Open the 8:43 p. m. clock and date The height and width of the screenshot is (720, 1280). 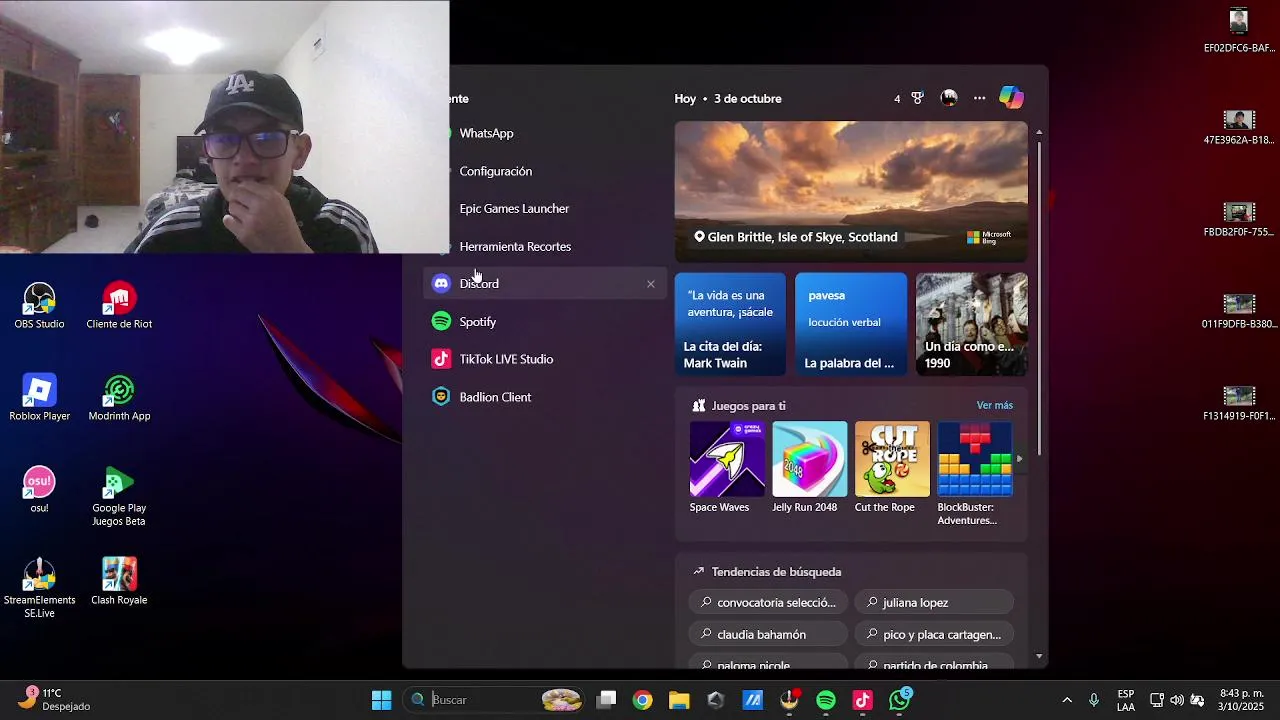coord(1241,700)
